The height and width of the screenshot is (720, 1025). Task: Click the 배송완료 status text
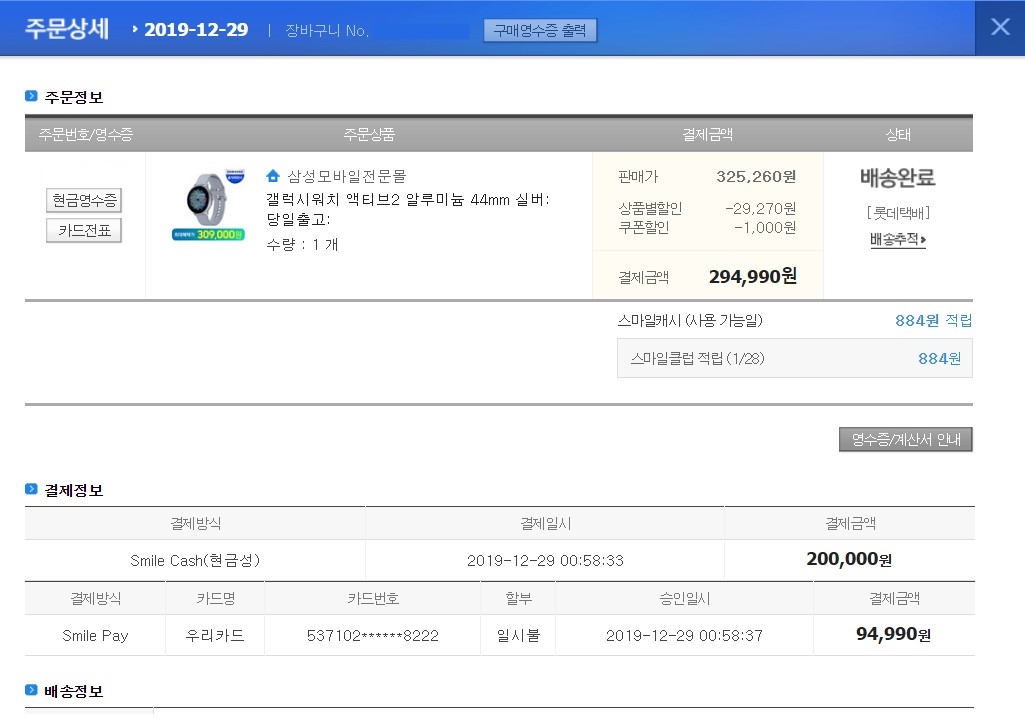(898, 177)
